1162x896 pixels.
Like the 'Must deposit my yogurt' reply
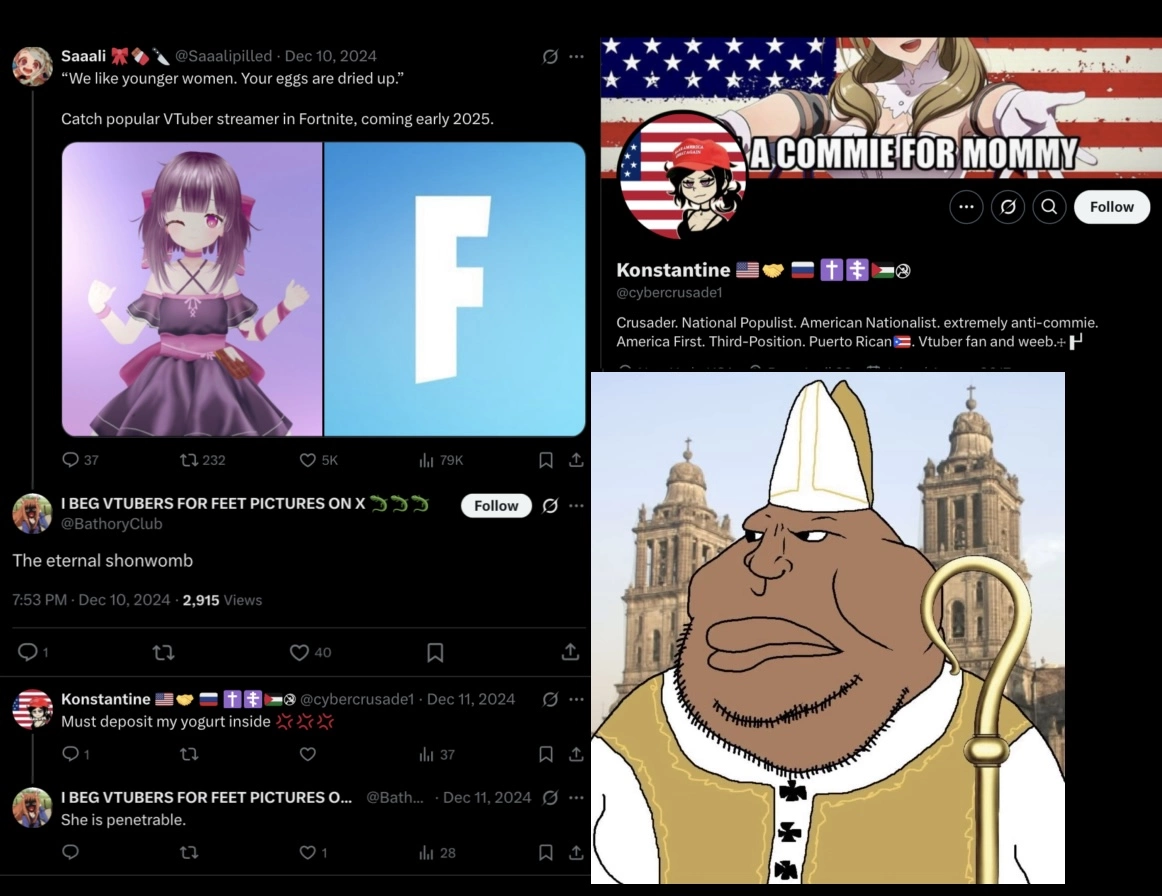[308, 754]
